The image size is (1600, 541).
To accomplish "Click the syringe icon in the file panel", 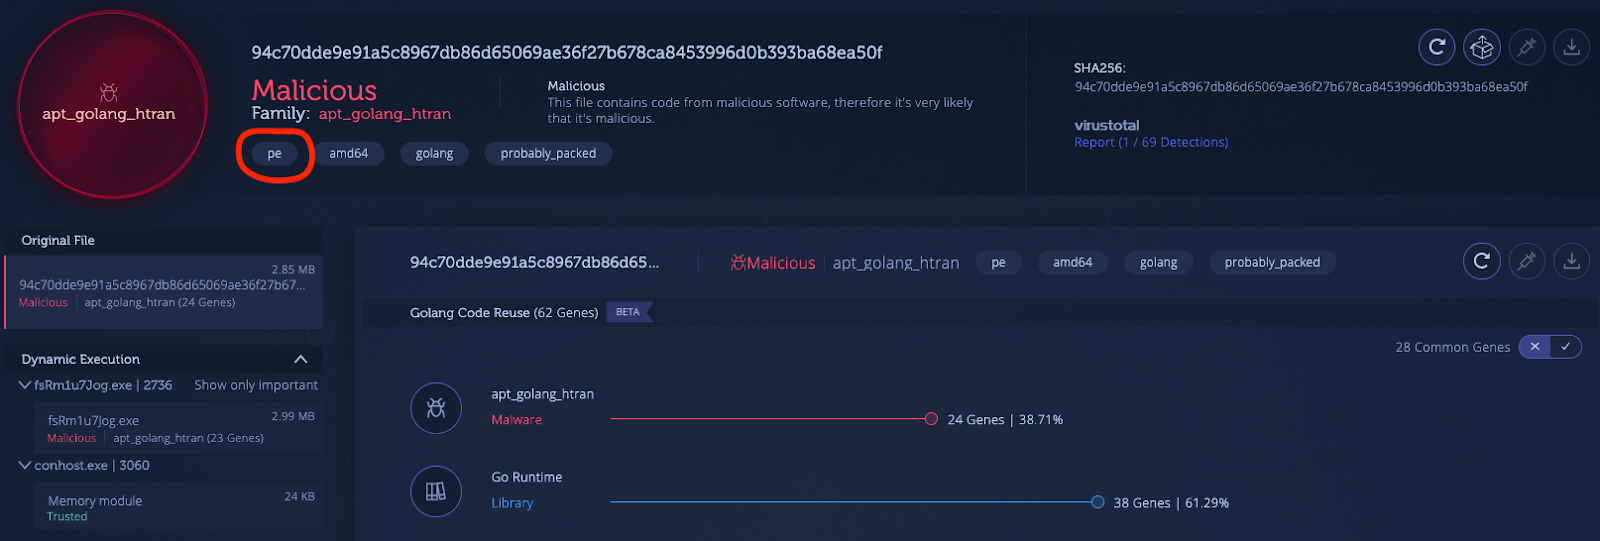I will click(x=1527, y=261).
